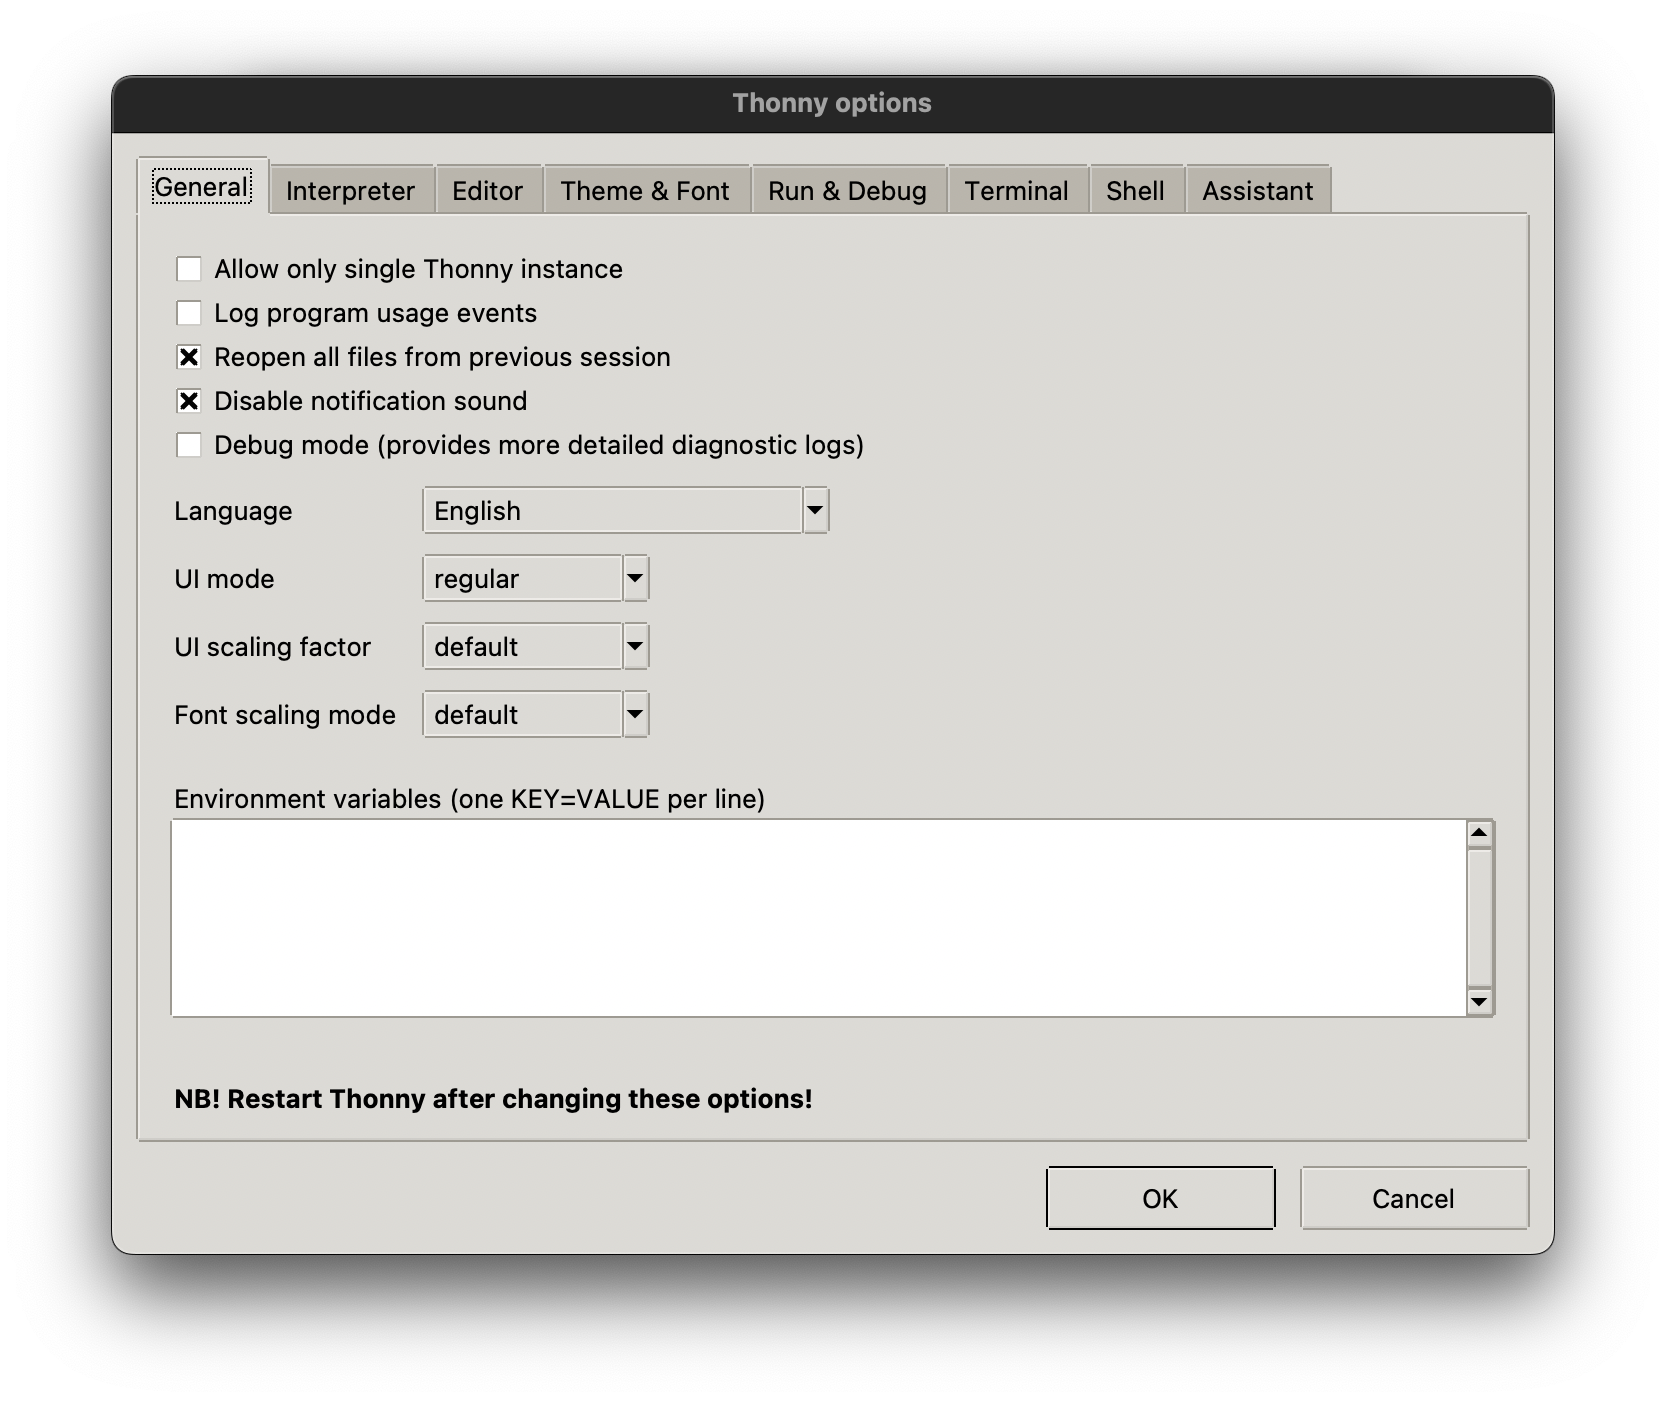Open the Shell settings tab
This screenshot has height=1402, width=1666.
pos(1135,191)
